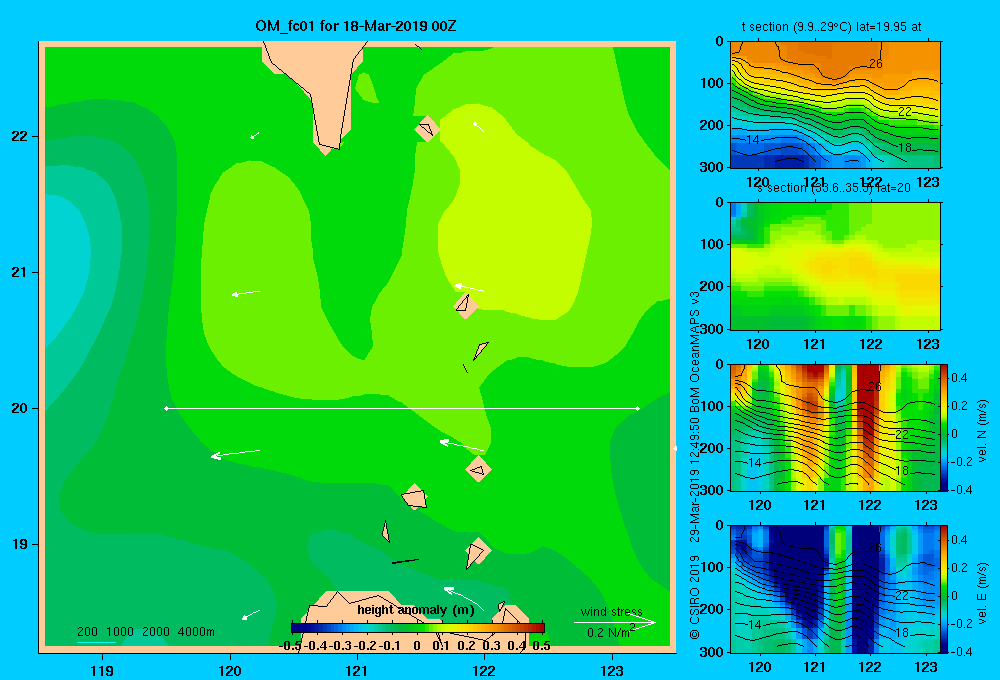Click the vel. N (m/s) axis label
Screen dimensions: 1000x680
point(983,431)
